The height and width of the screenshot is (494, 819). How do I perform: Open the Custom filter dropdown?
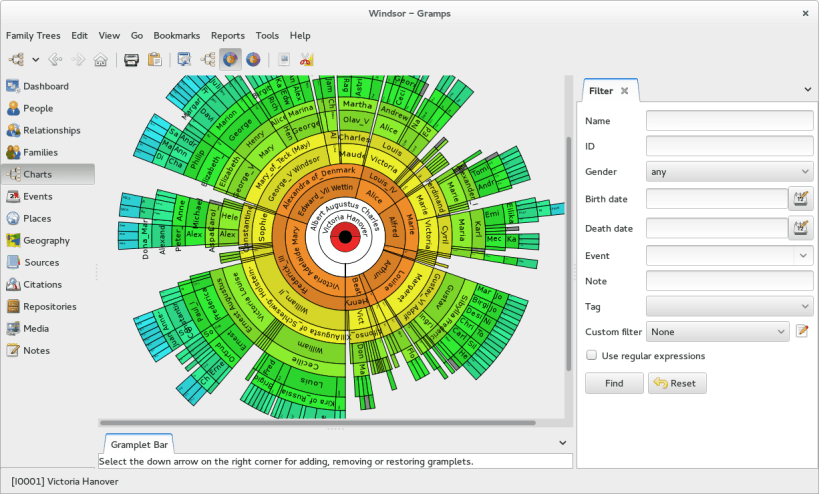(x=718, y=331)
